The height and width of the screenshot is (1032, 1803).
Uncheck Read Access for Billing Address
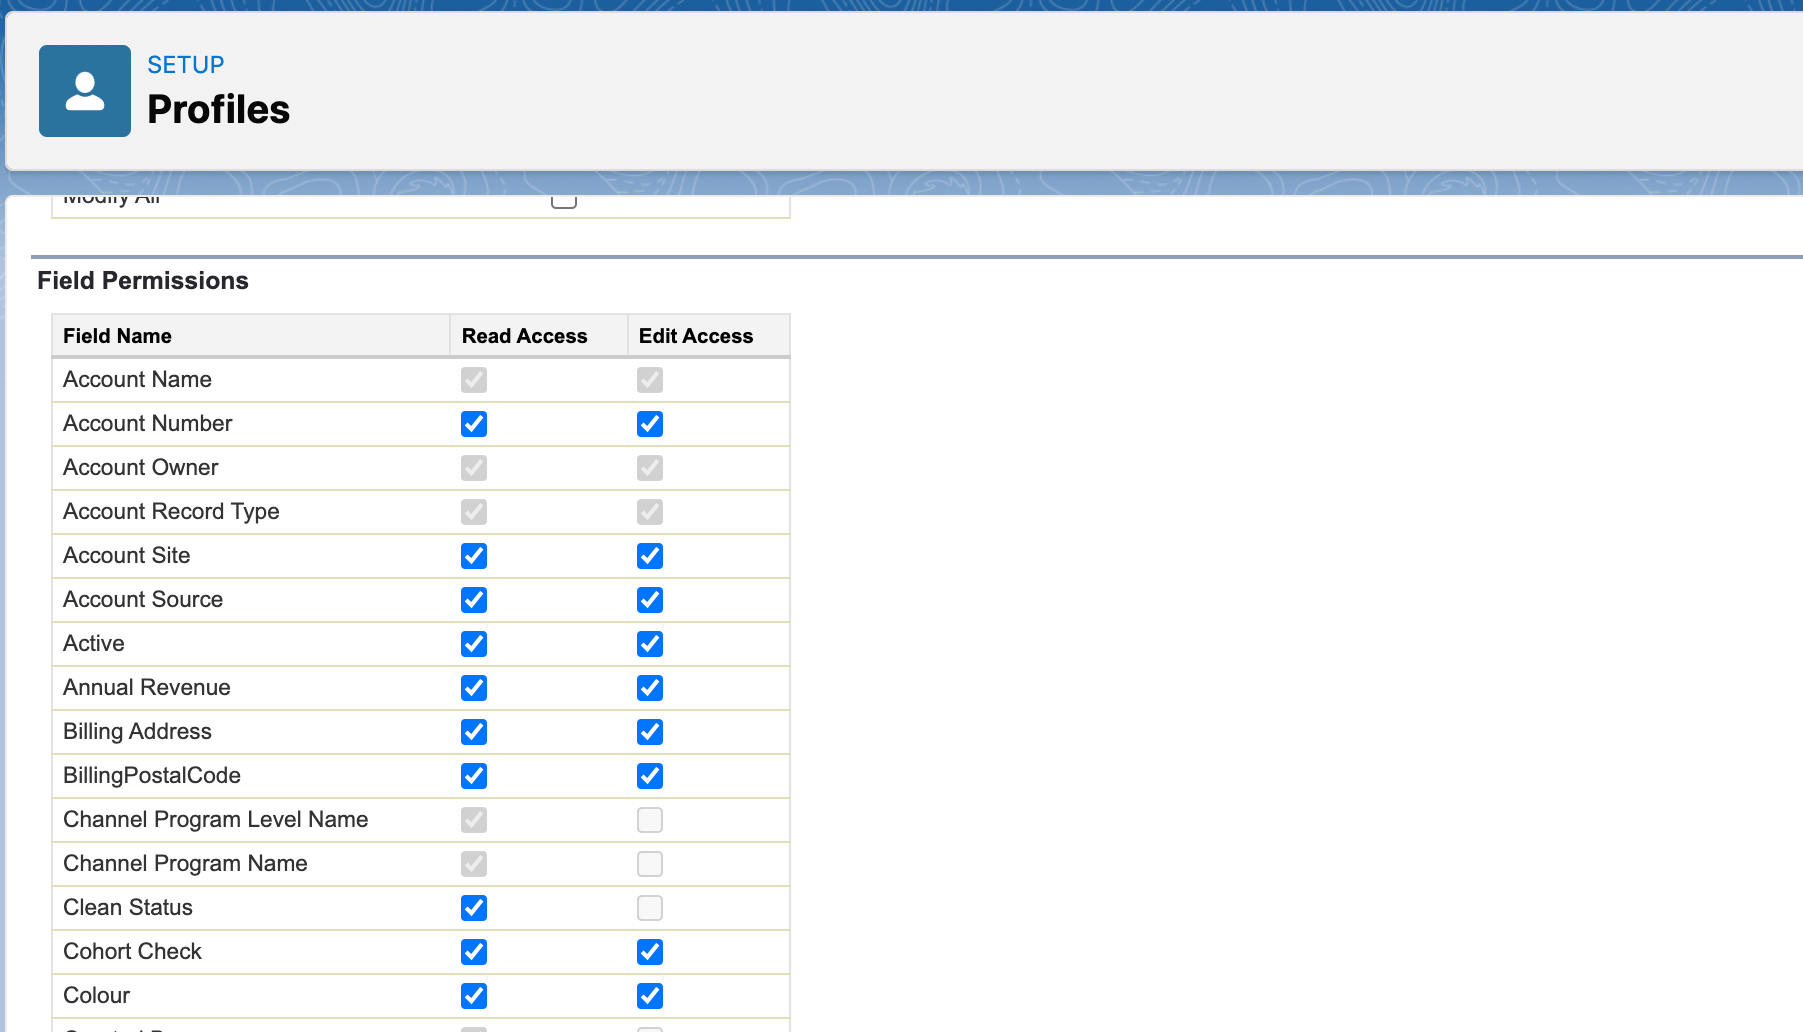coord(473,732)
